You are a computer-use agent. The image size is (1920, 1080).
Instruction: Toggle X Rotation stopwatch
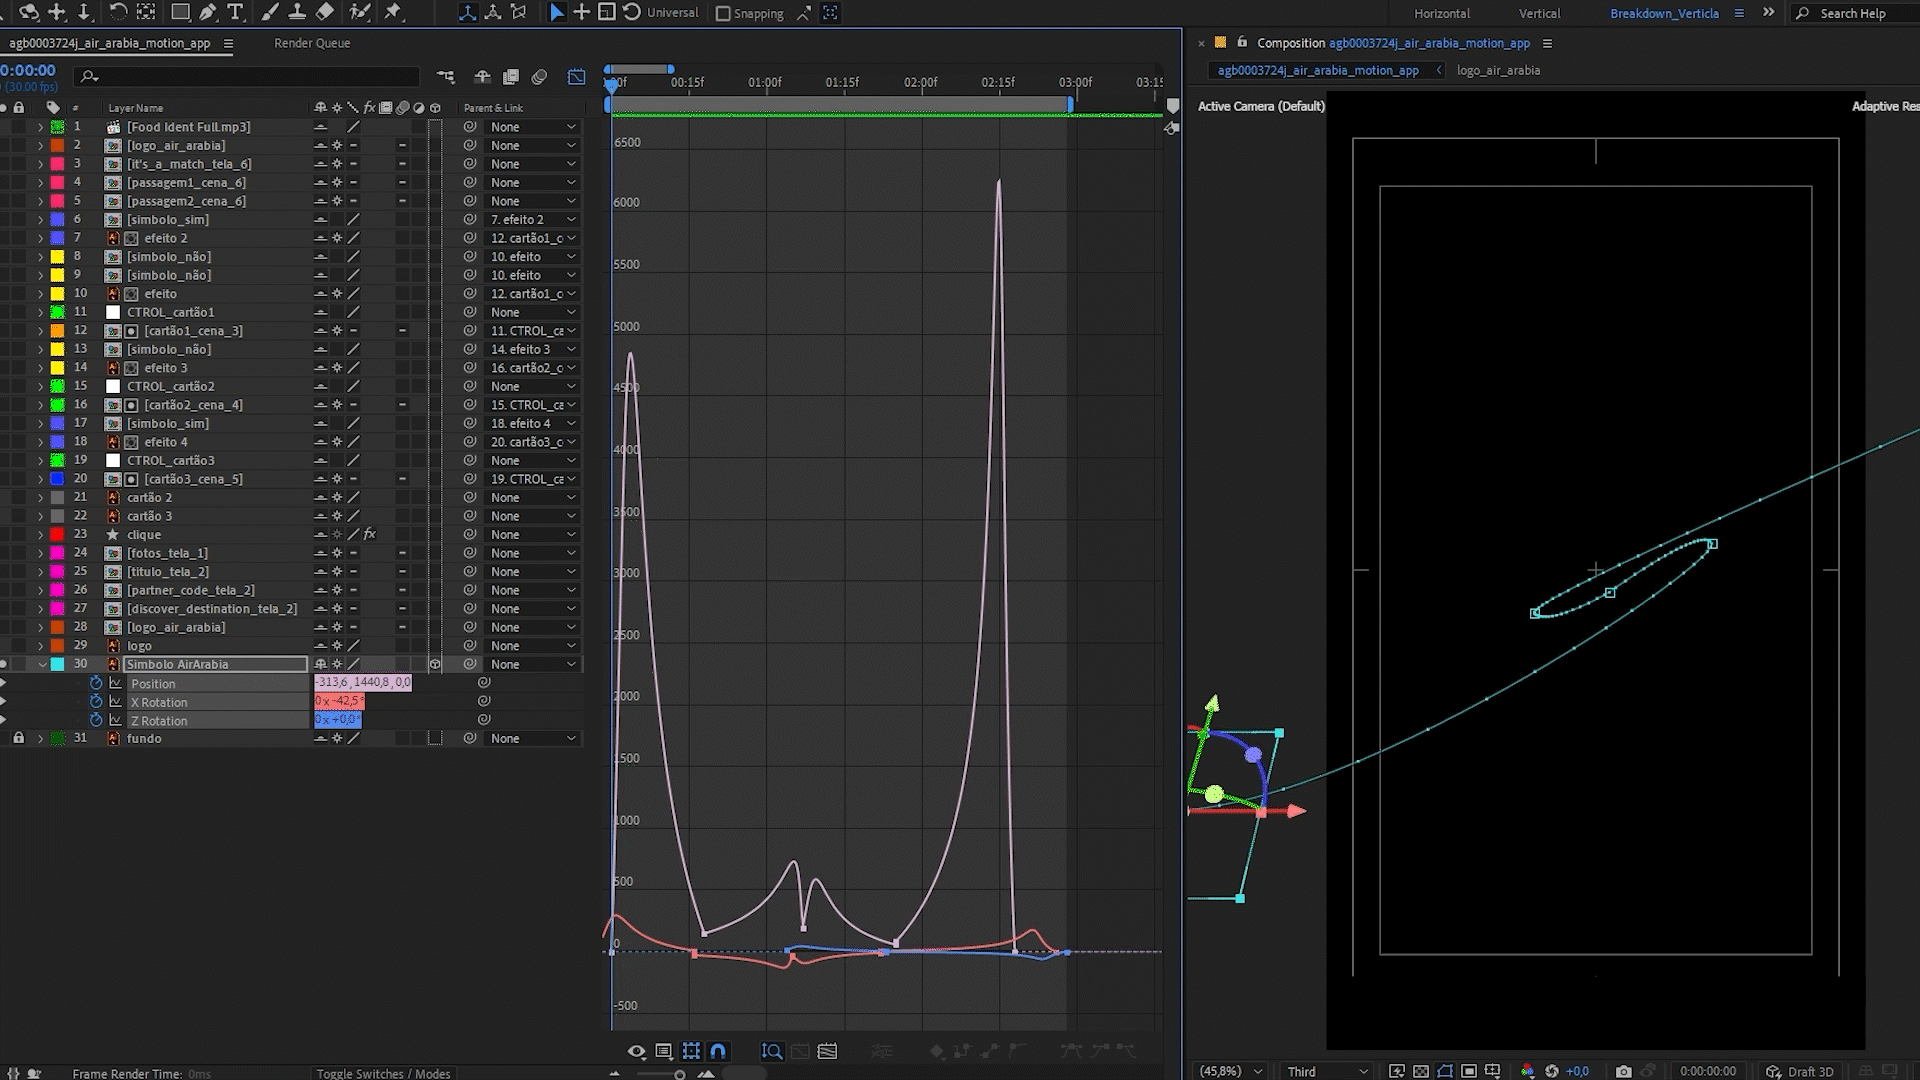coord(96,702)
